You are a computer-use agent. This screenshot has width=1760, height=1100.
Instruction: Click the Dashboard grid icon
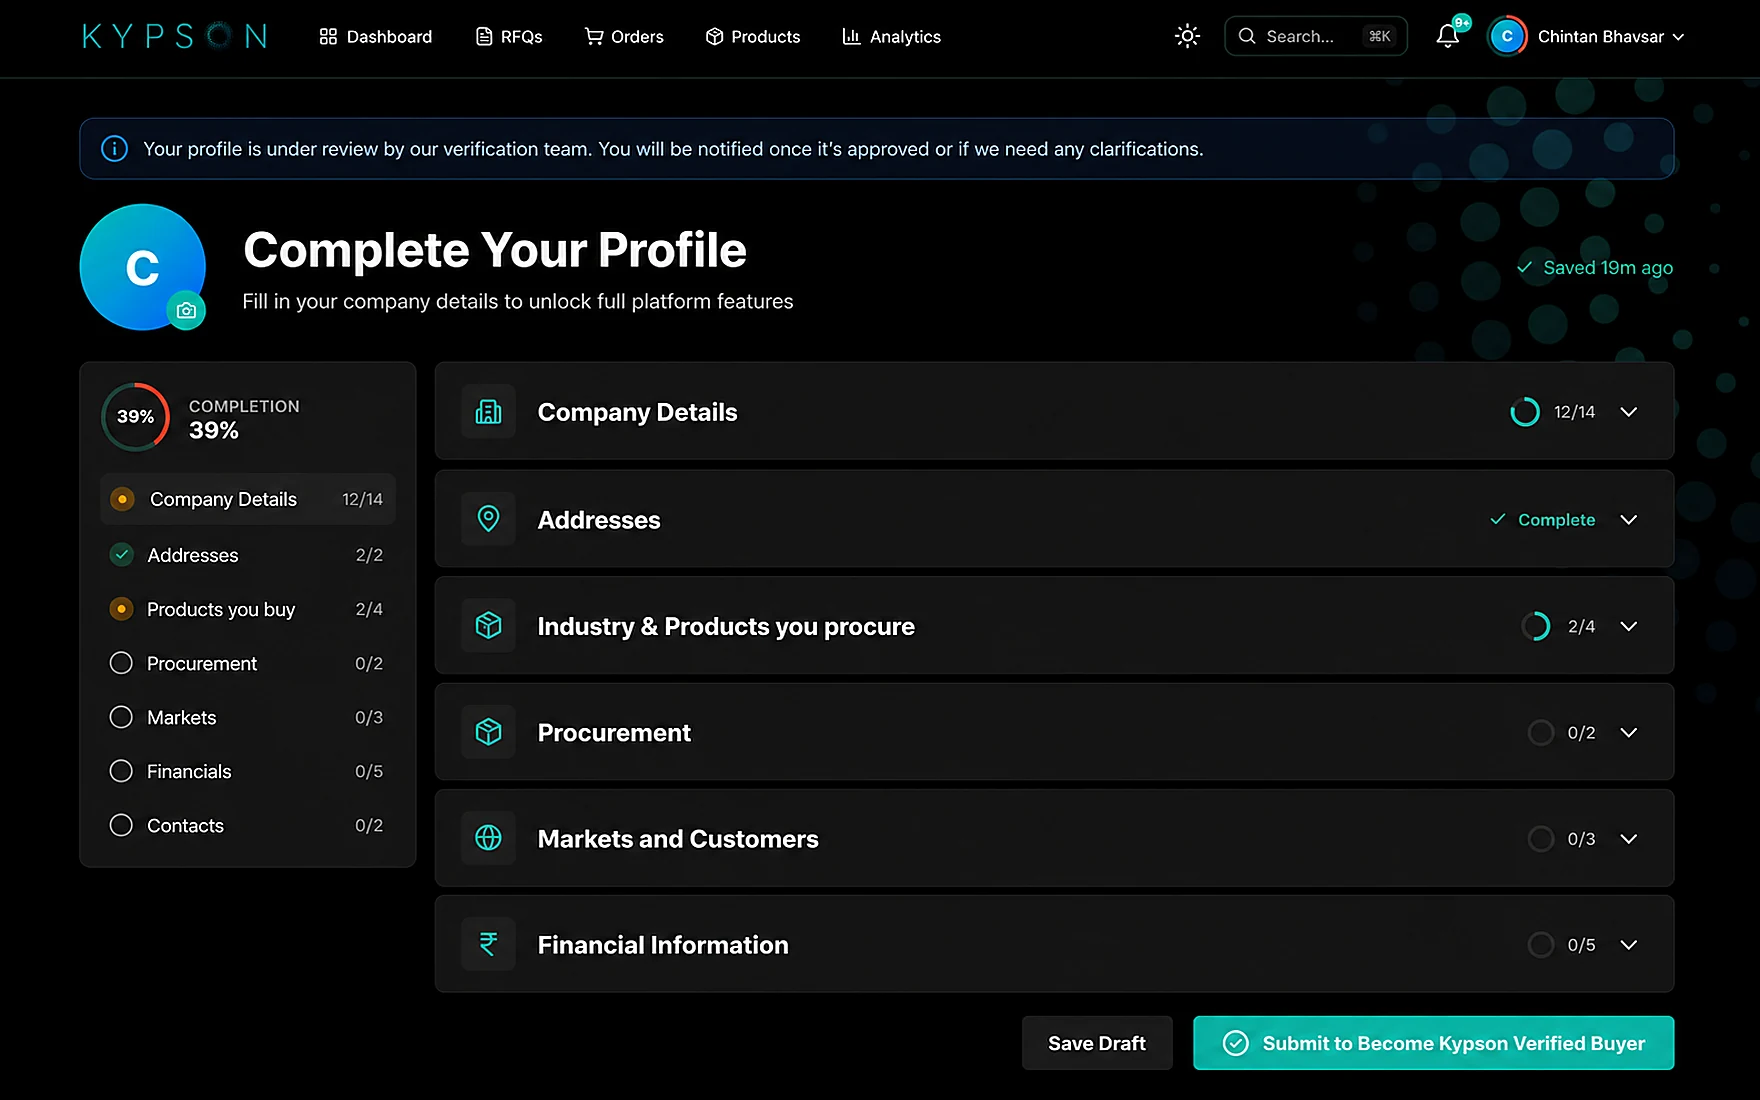(328, 37)
